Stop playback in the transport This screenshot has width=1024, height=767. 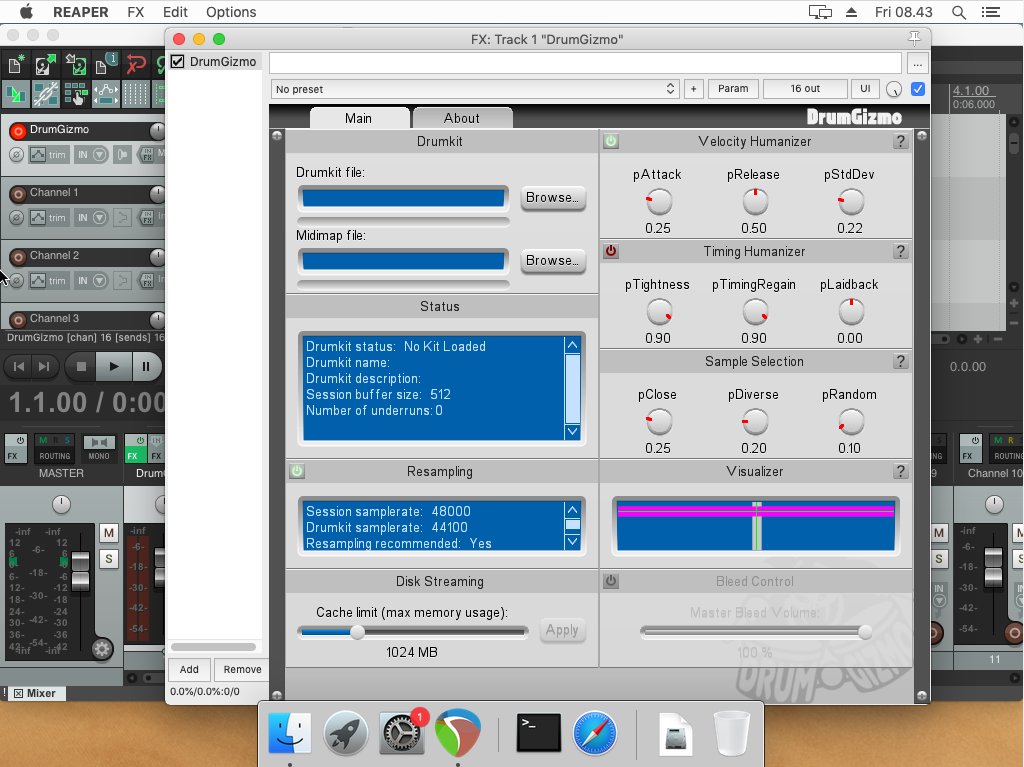tap(81, 367)
